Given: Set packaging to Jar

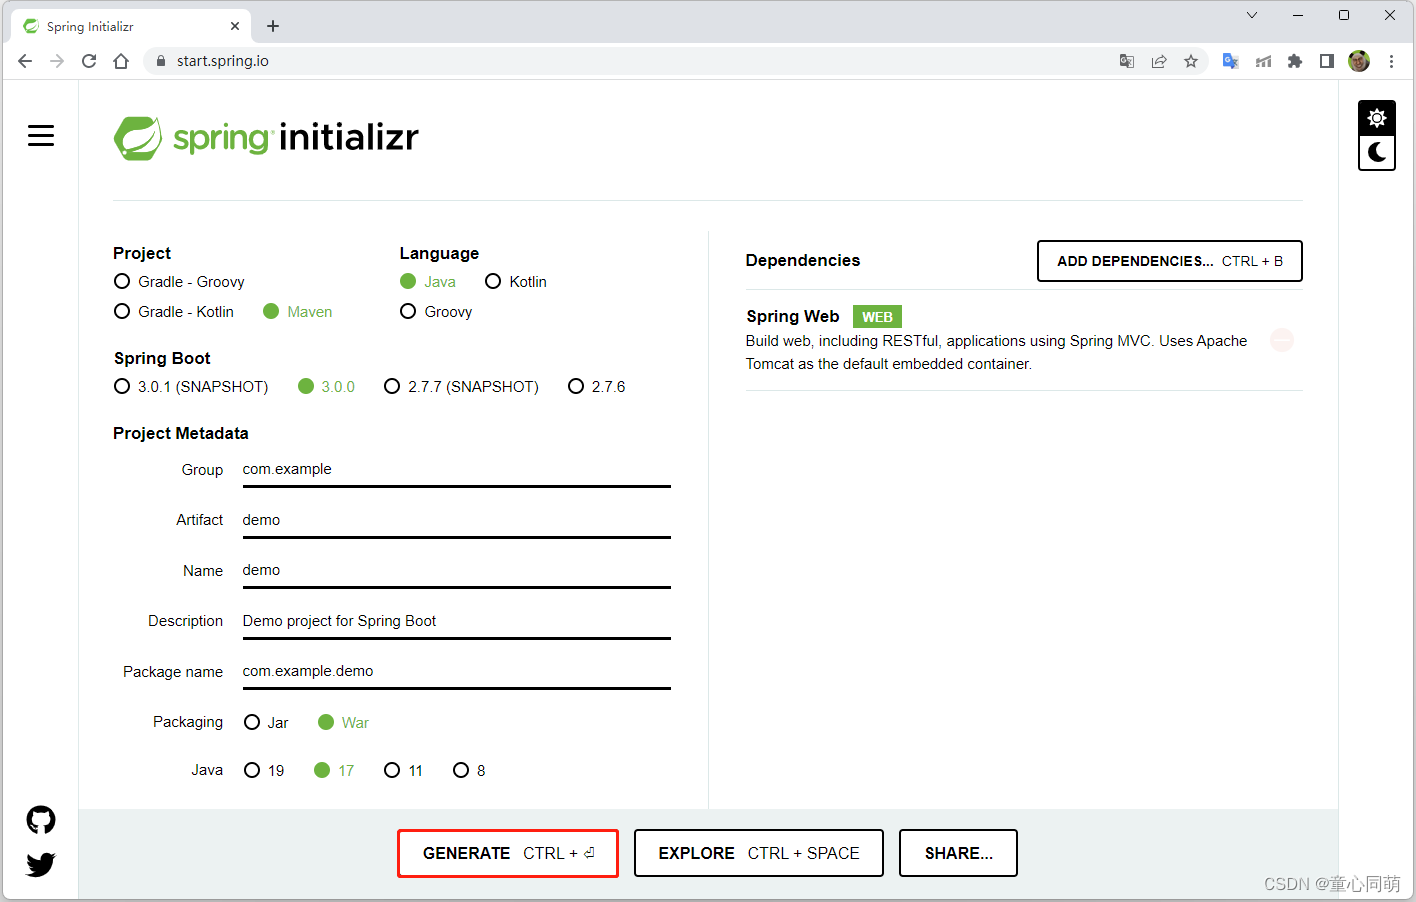Looking at the screenshot, I should (266, 723).
